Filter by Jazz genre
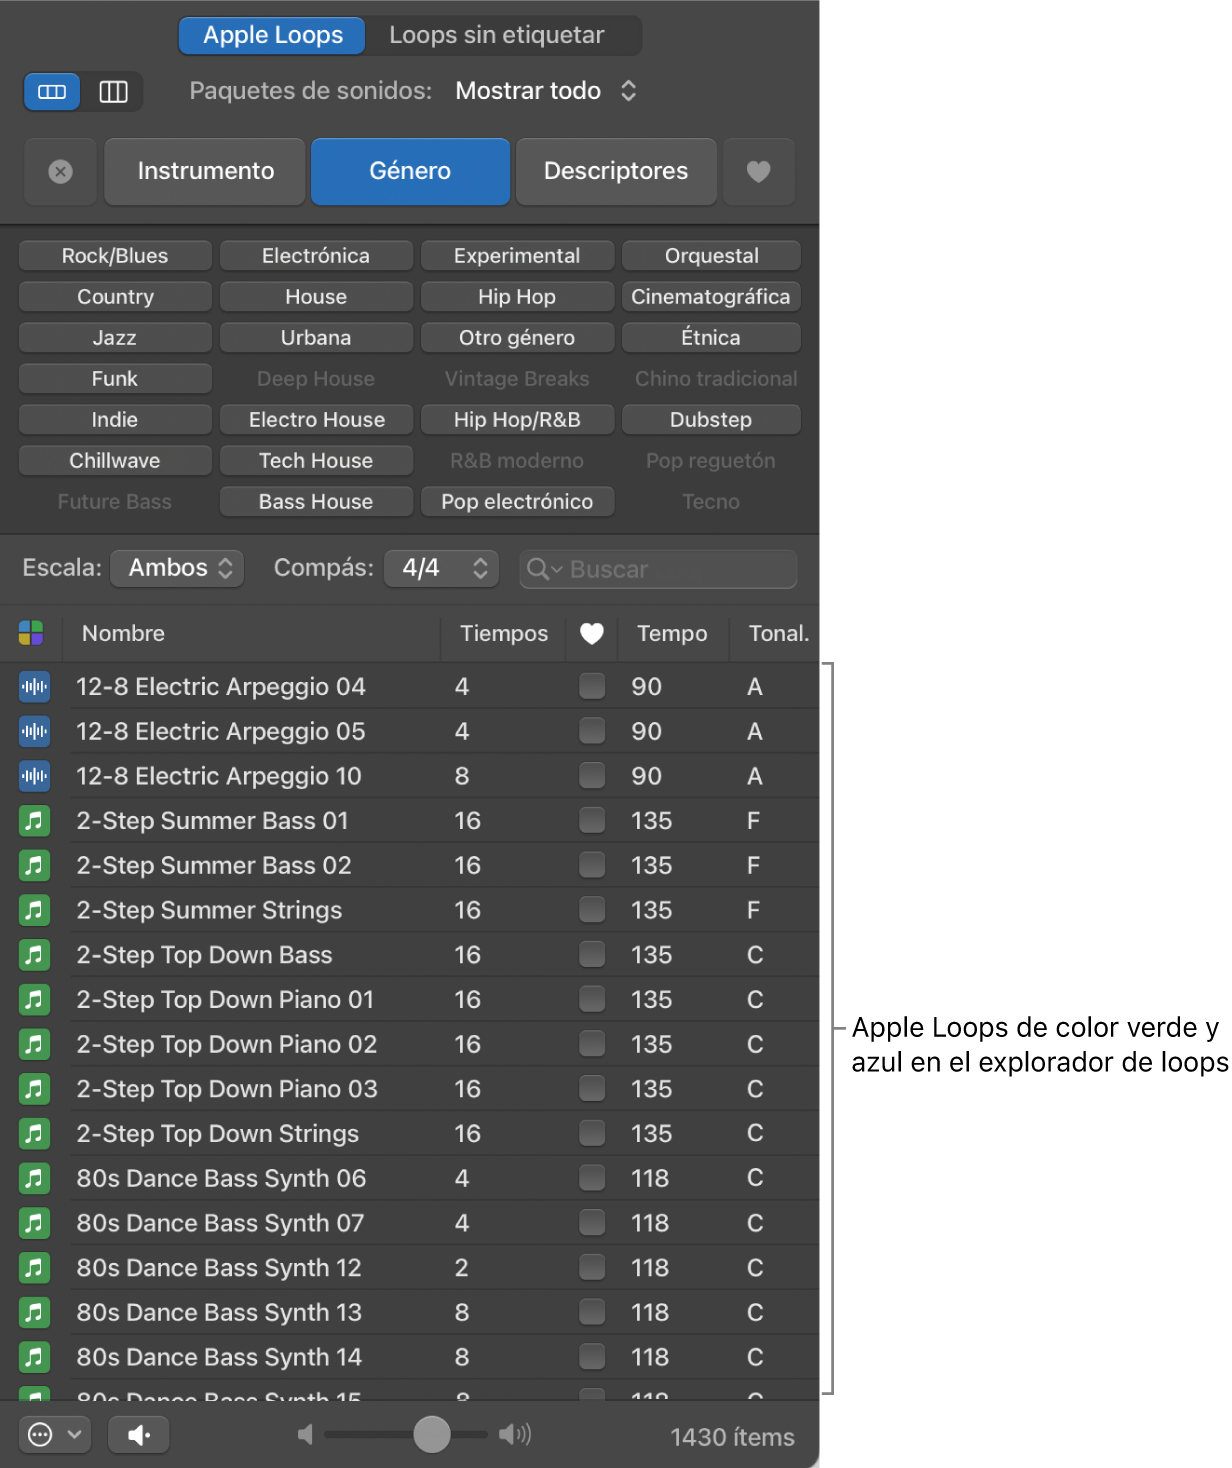 click(x=115, y=338)
